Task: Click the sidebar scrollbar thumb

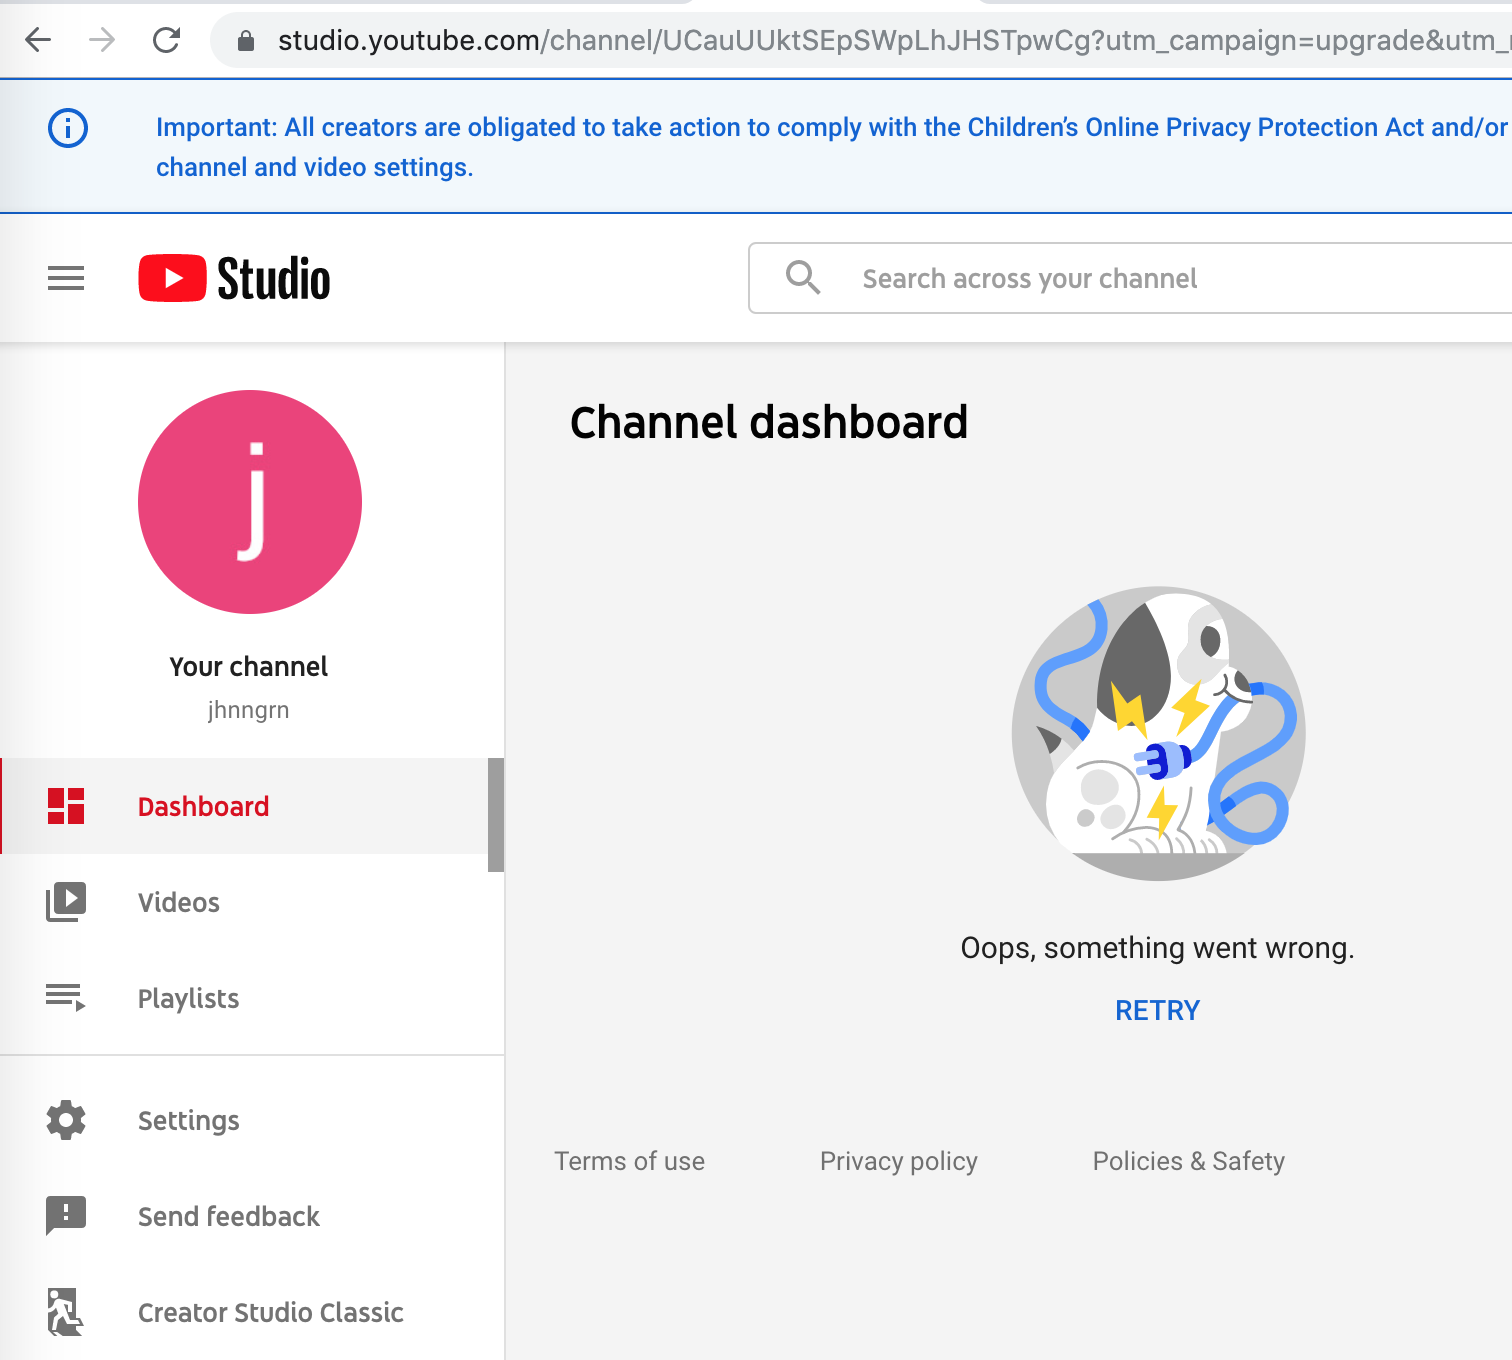Action: point(496,815)
